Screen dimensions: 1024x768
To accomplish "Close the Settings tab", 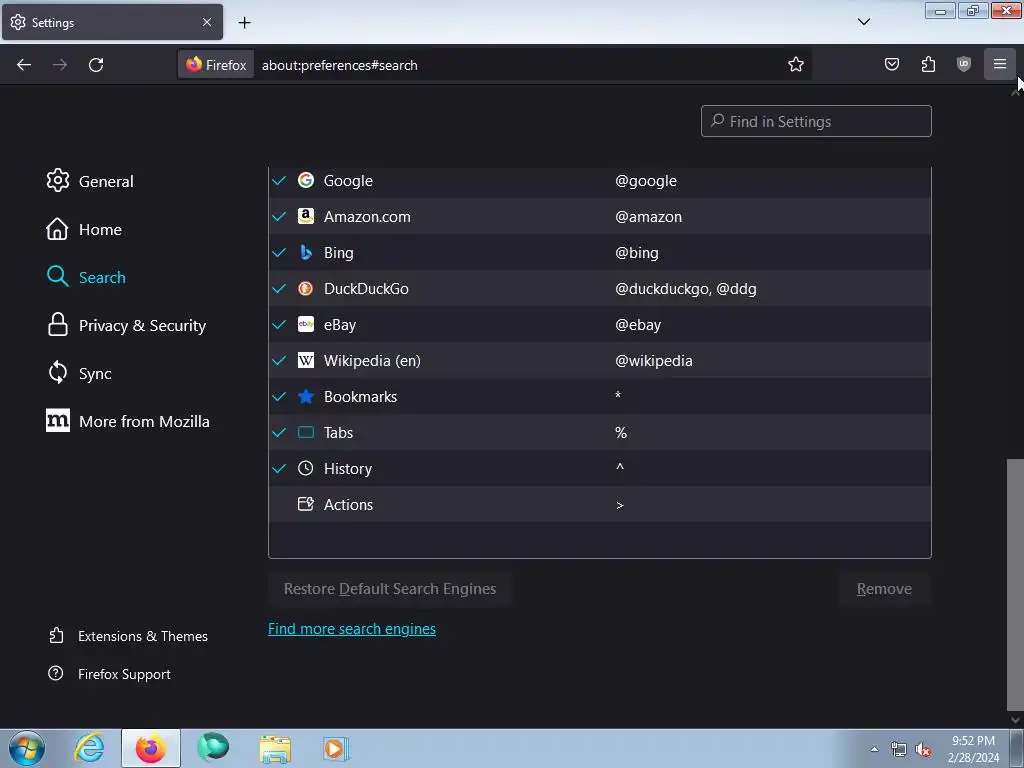I will pos(207,22).
